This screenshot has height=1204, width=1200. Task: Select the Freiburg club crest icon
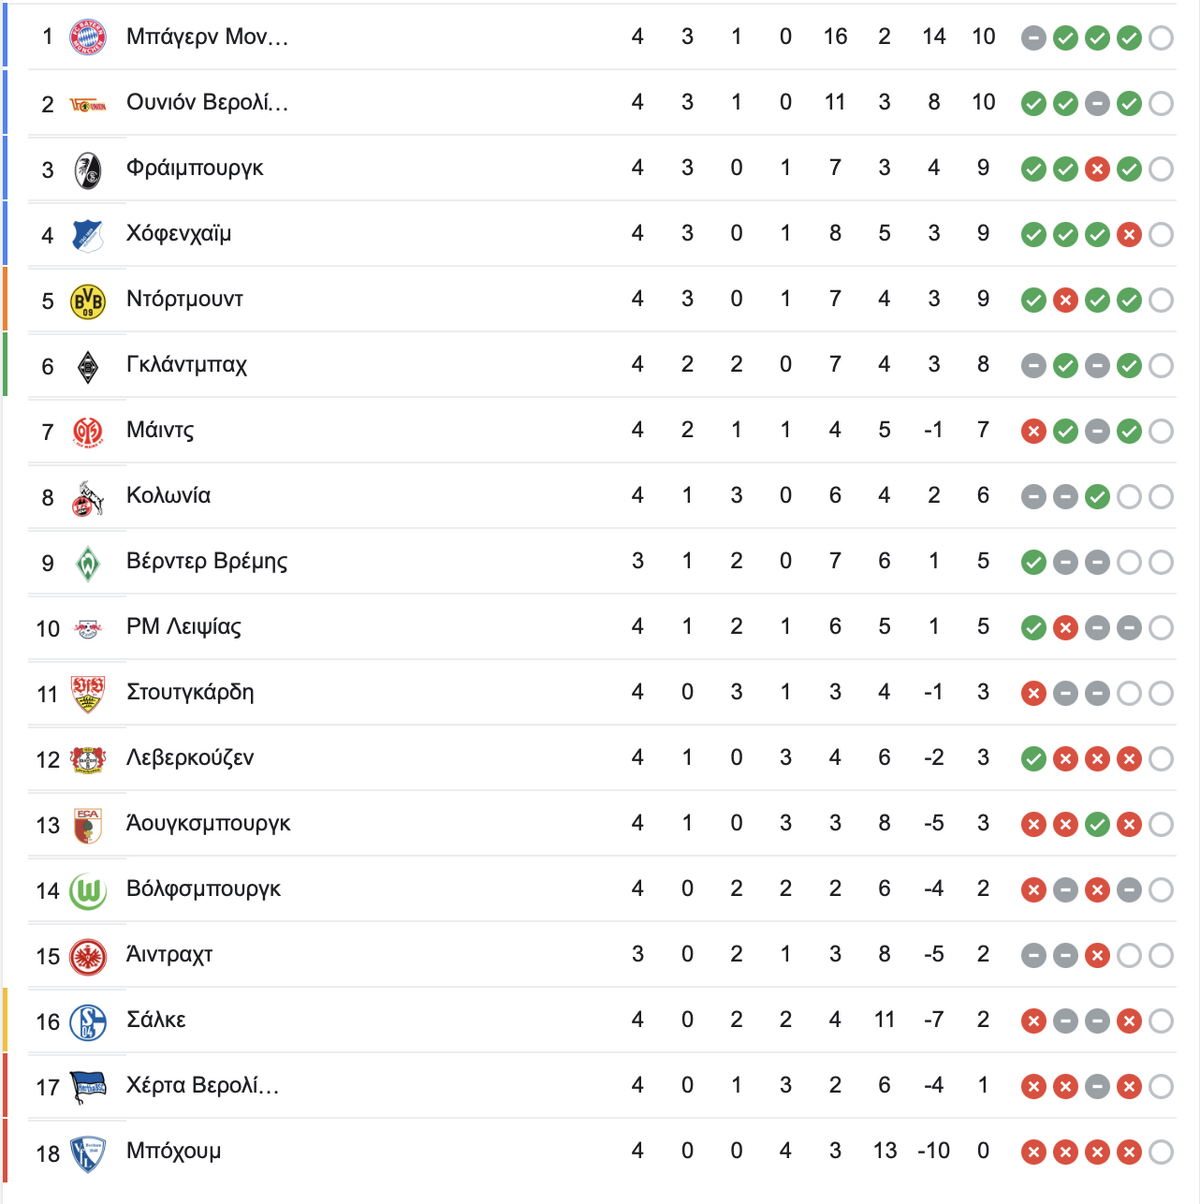coord(88,170)
